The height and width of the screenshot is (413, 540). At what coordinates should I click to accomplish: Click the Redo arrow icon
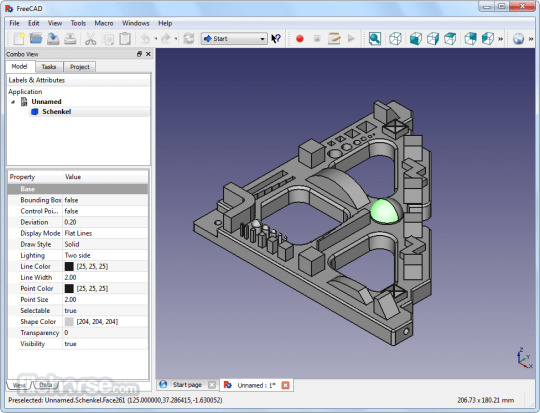166,38
